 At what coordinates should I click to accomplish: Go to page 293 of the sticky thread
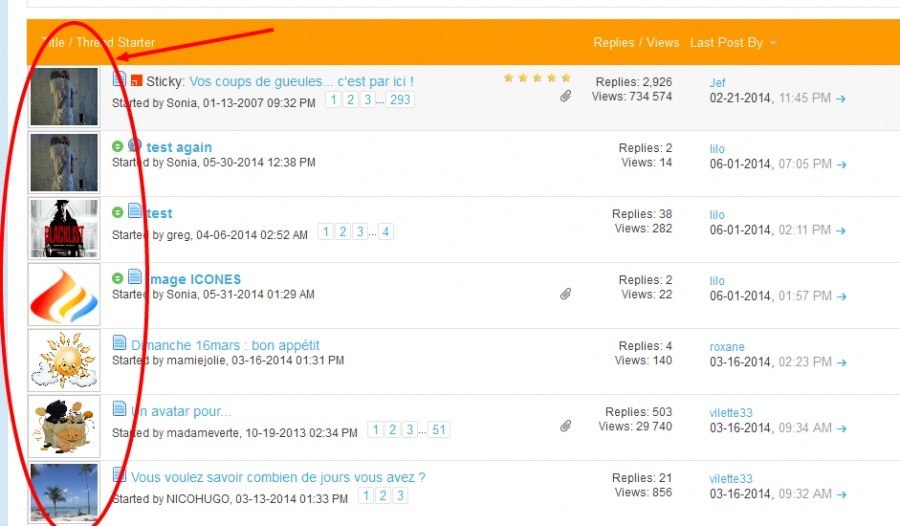point(401,100)
